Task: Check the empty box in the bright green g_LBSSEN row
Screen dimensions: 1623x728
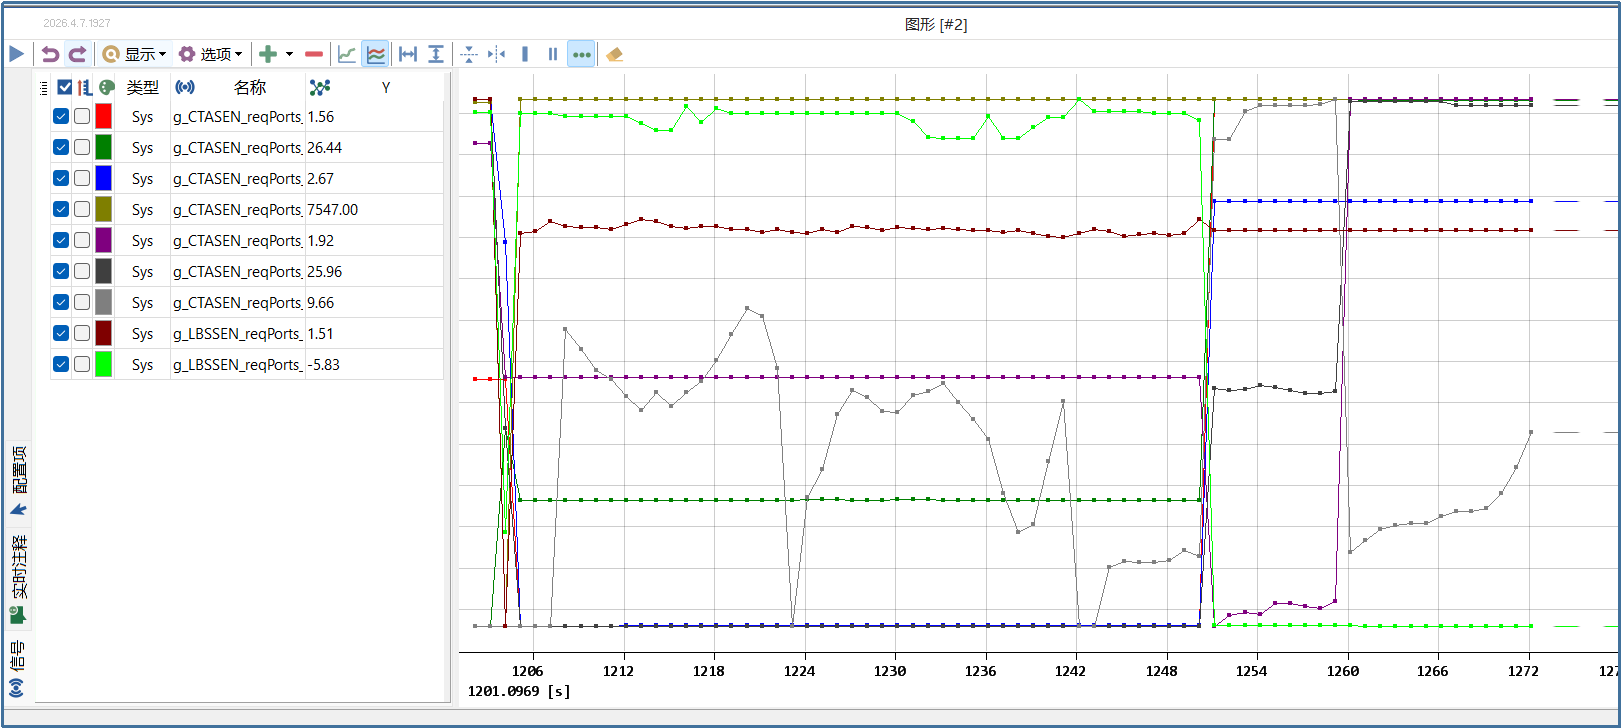Action: [82, 364]
